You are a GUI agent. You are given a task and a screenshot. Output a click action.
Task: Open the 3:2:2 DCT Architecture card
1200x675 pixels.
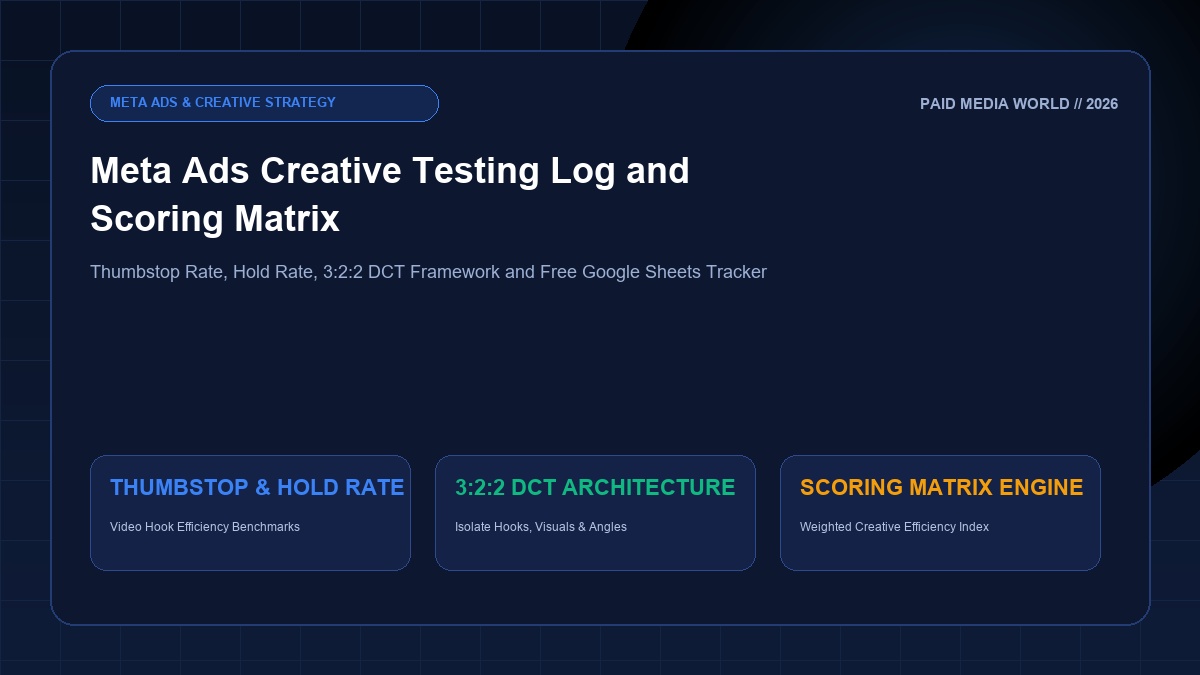595,513
